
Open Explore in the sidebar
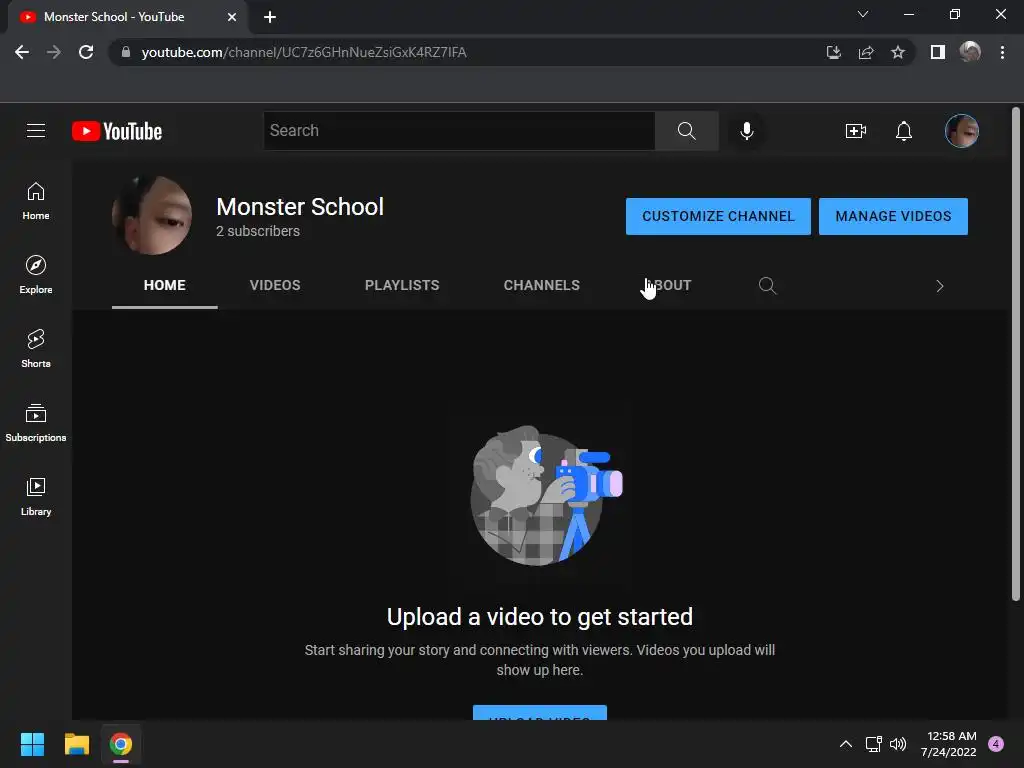pyautogui.click(x=36, y=275)
